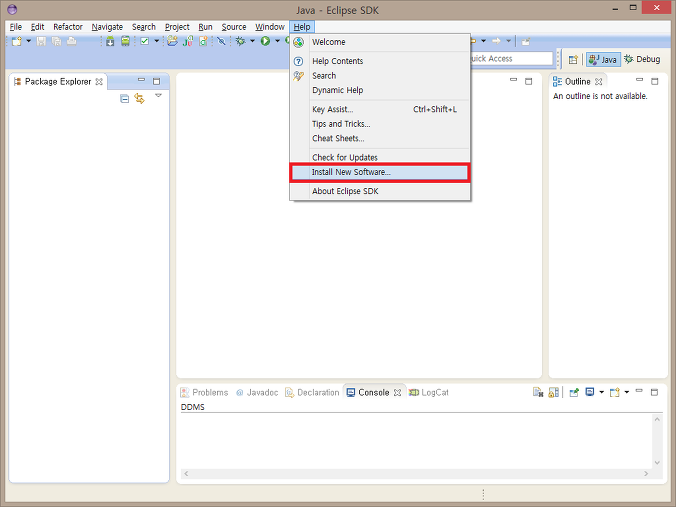Open the New wizard dropdown arrow
Screen dimensions: 676x507
point(28,41)
